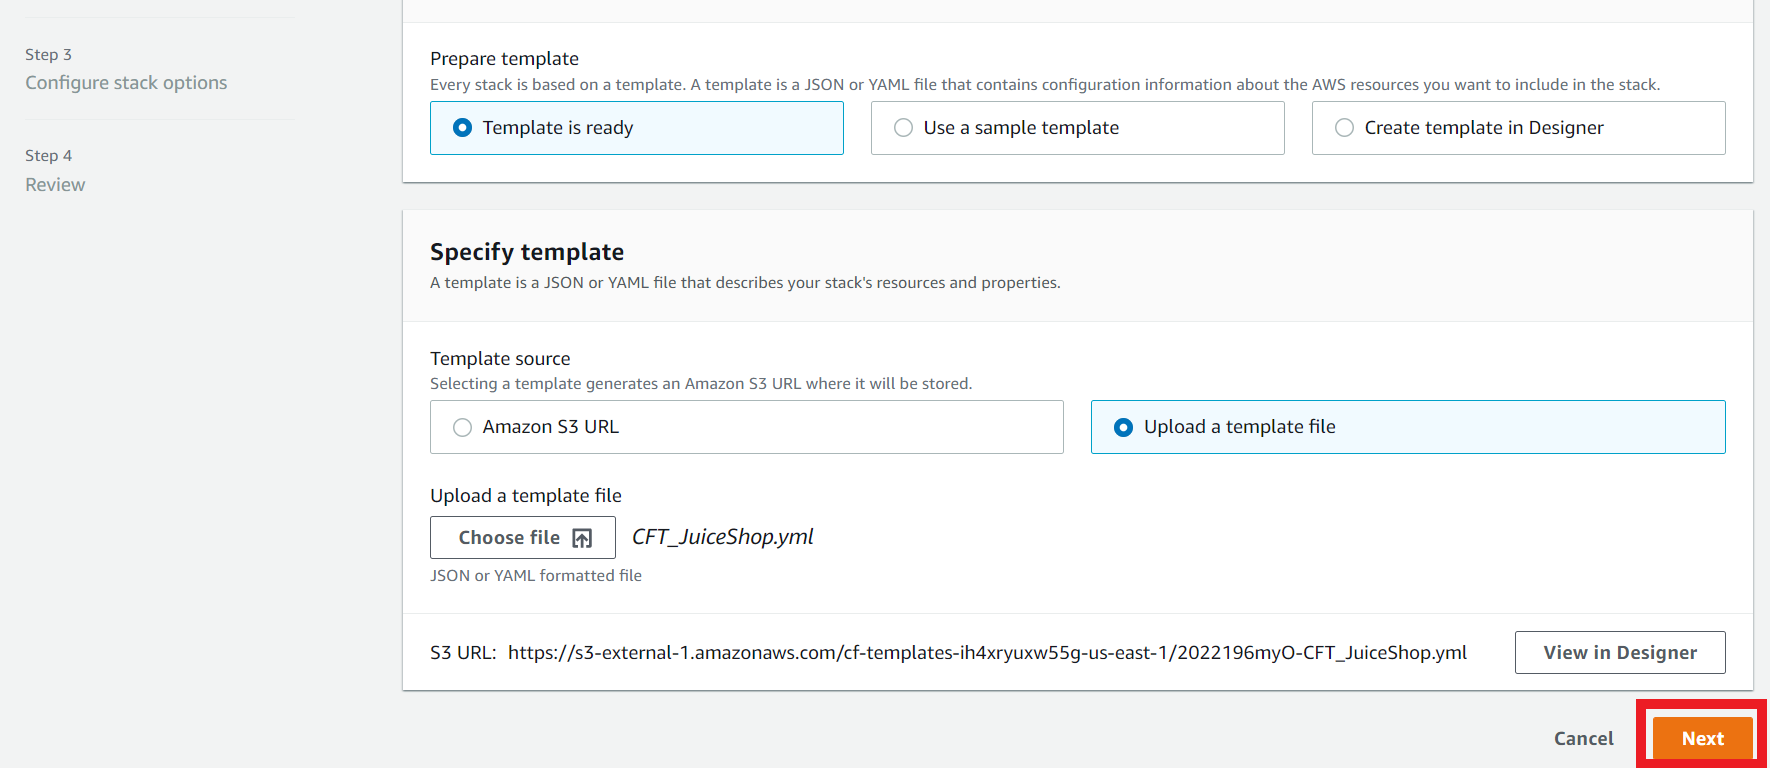Image resolution: width=1770 pixels, height=768 pixels.
Task: Go to Step 4 Review
Action: (x=55, y=185)
